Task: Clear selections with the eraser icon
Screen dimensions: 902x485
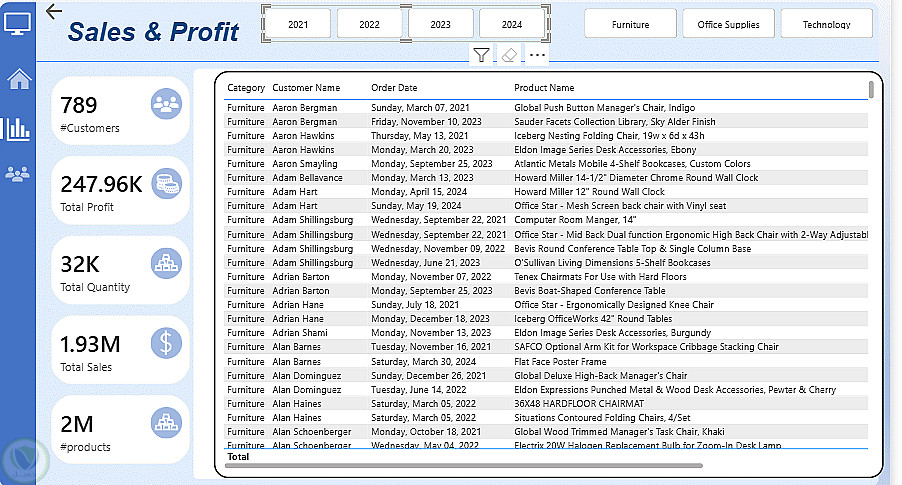Action: point(509,55)
